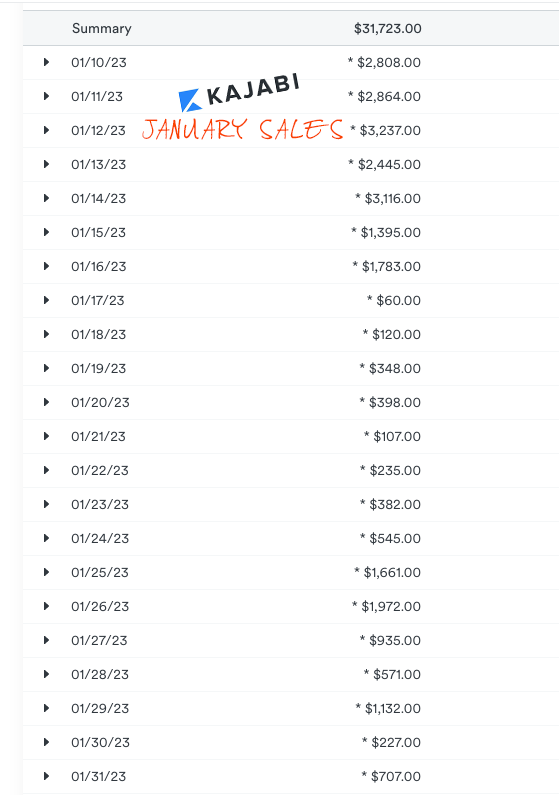Expand the 01/25/23 row arrow
The width and height of the screenshot is (559, 795).
pos(46,572)
